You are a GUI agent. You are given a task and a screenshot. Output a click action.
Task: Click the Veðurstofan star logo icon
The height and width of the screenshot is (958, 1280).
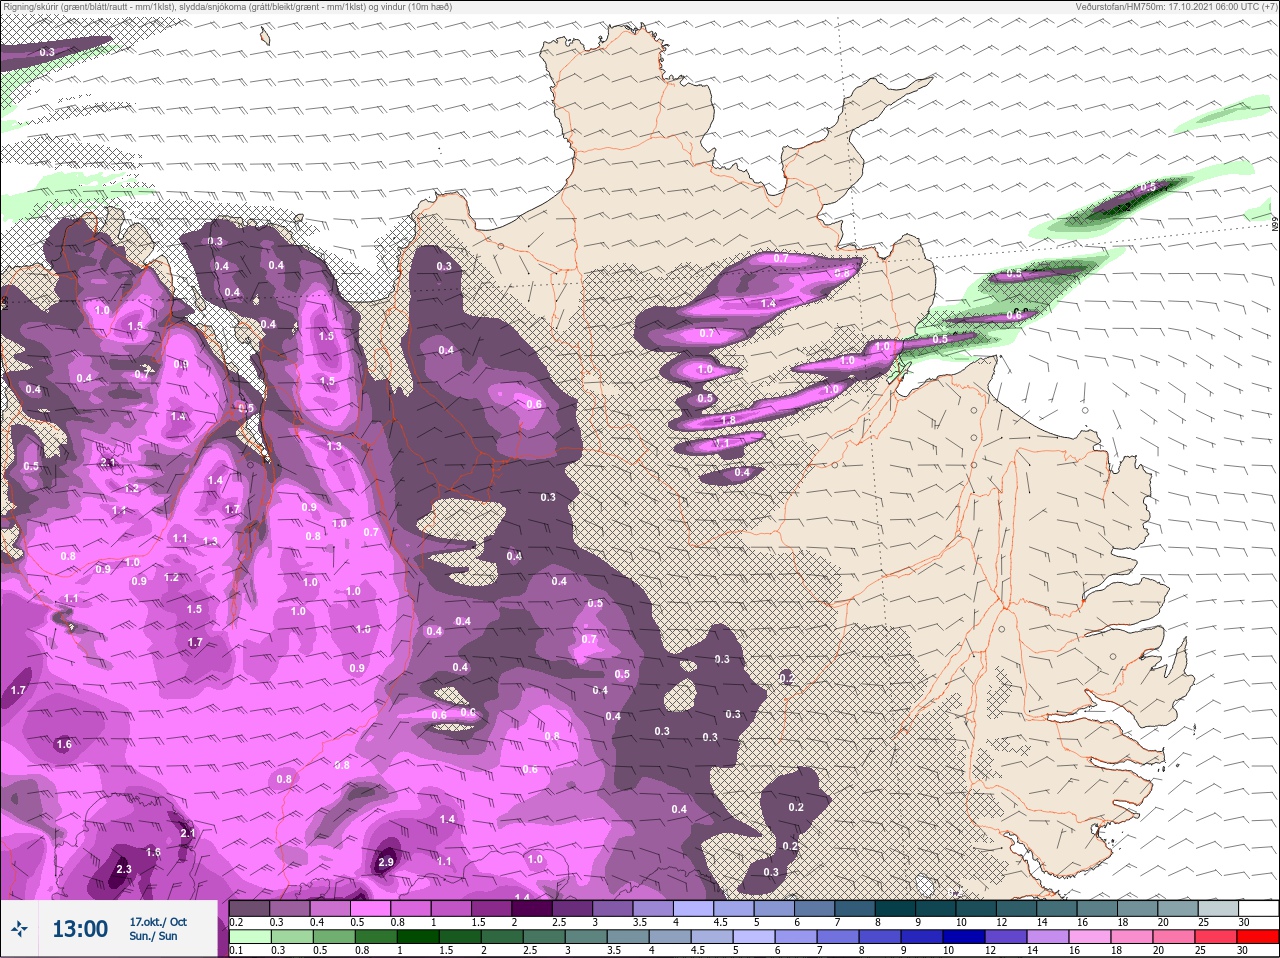coord(20,929)
